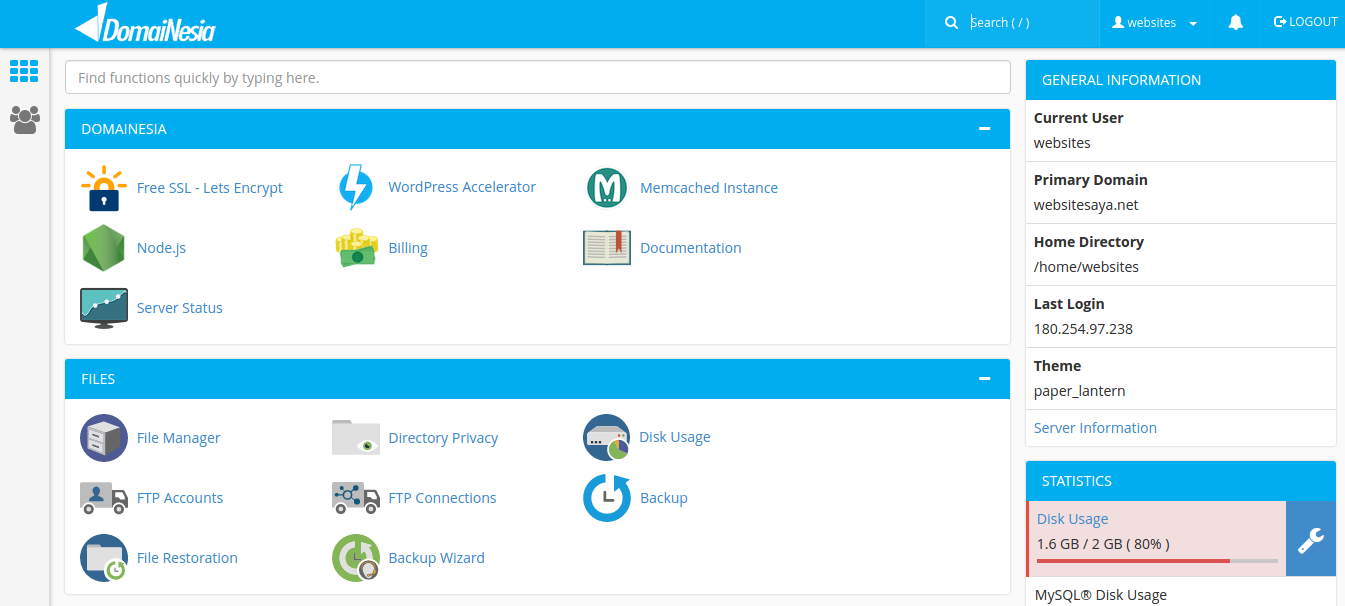Click the Find functions quickly input box
Image resolution: width=1345 pixels, height=606 pixels.
(x=538, y=77)
